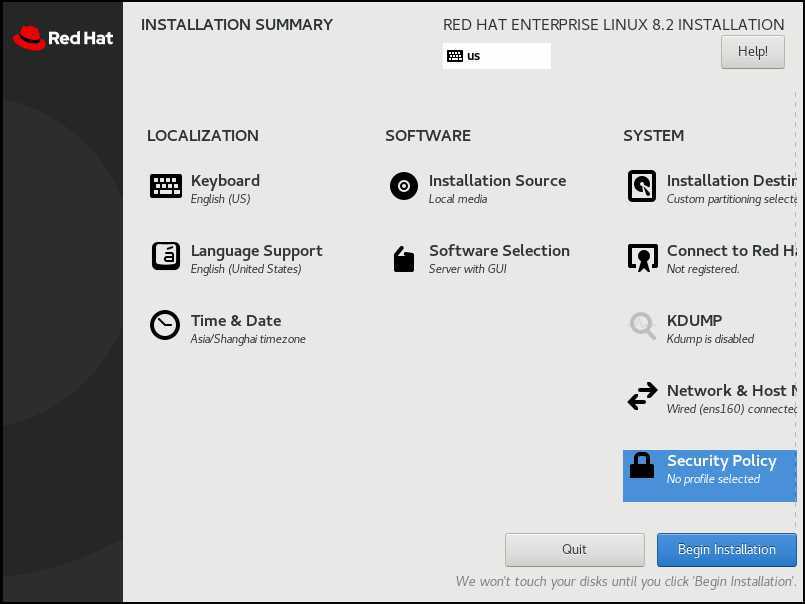Open the Installation Destination title
The width and height of the screenshot is (805, 604).
(x=732, y=181)
